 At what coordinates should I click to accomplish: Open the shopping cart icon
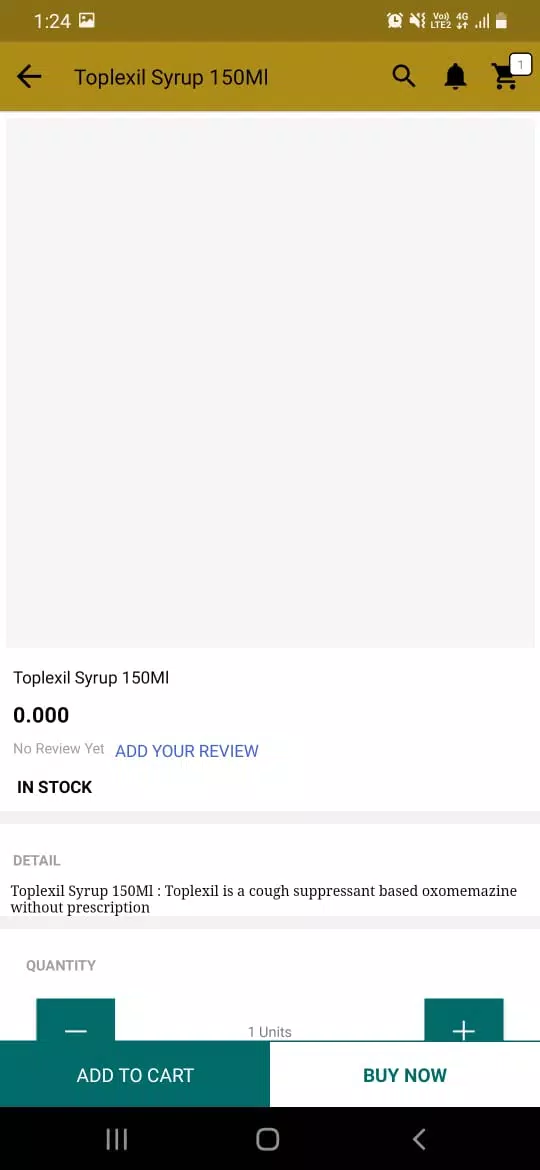pyautogui.click(x=505, y=77)
